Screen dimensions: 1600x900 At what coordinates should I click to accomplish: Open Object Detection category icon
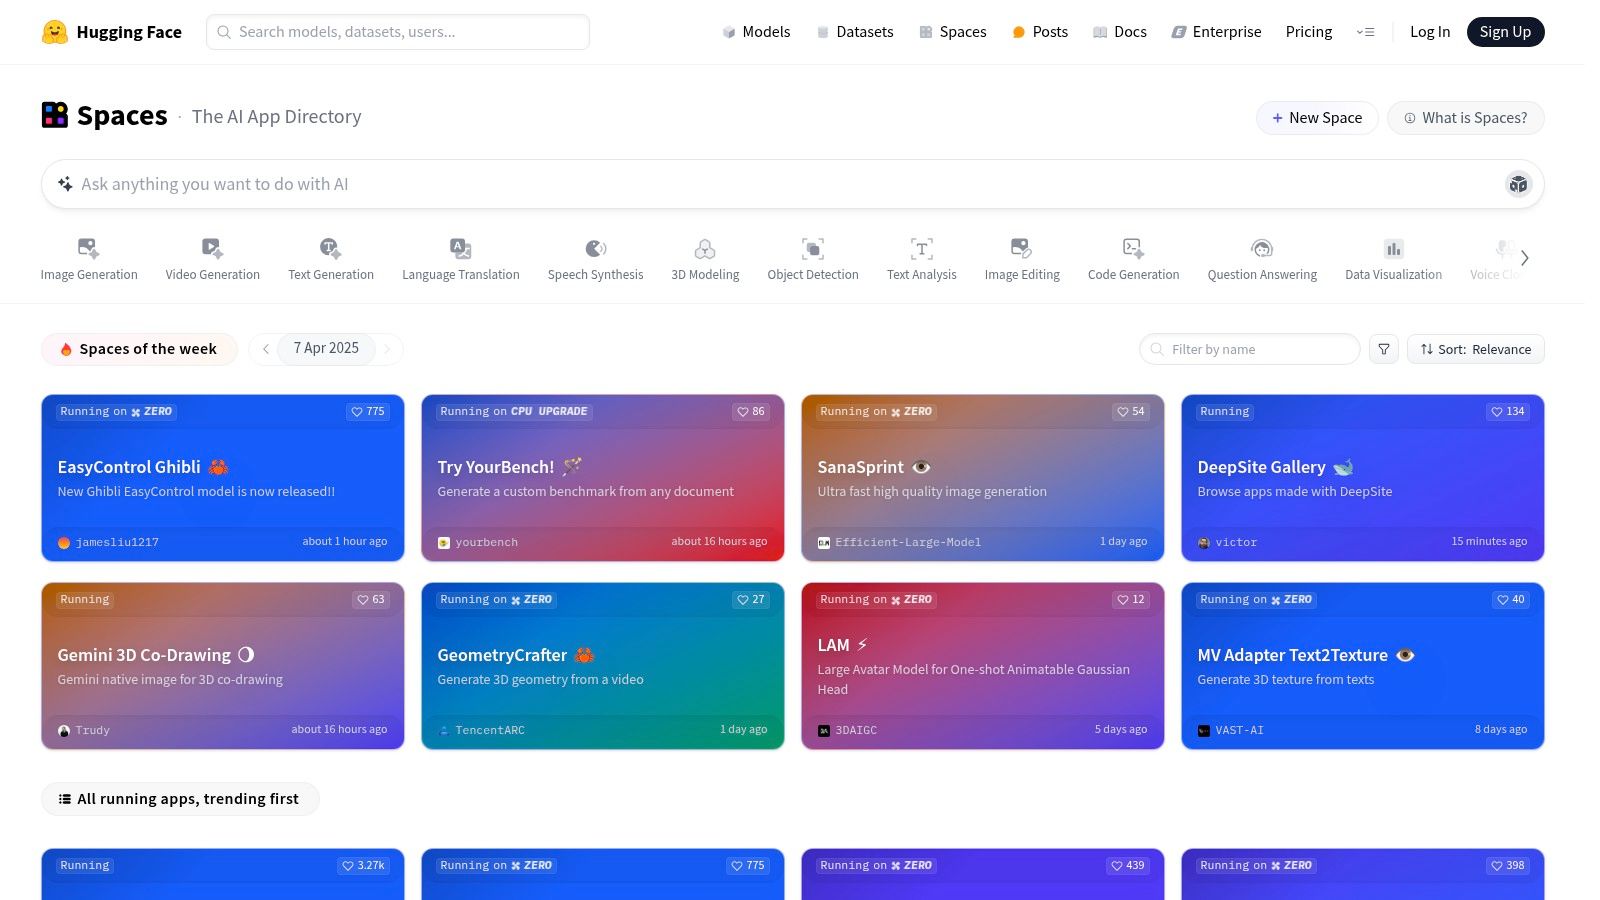[x=813, y=248]
